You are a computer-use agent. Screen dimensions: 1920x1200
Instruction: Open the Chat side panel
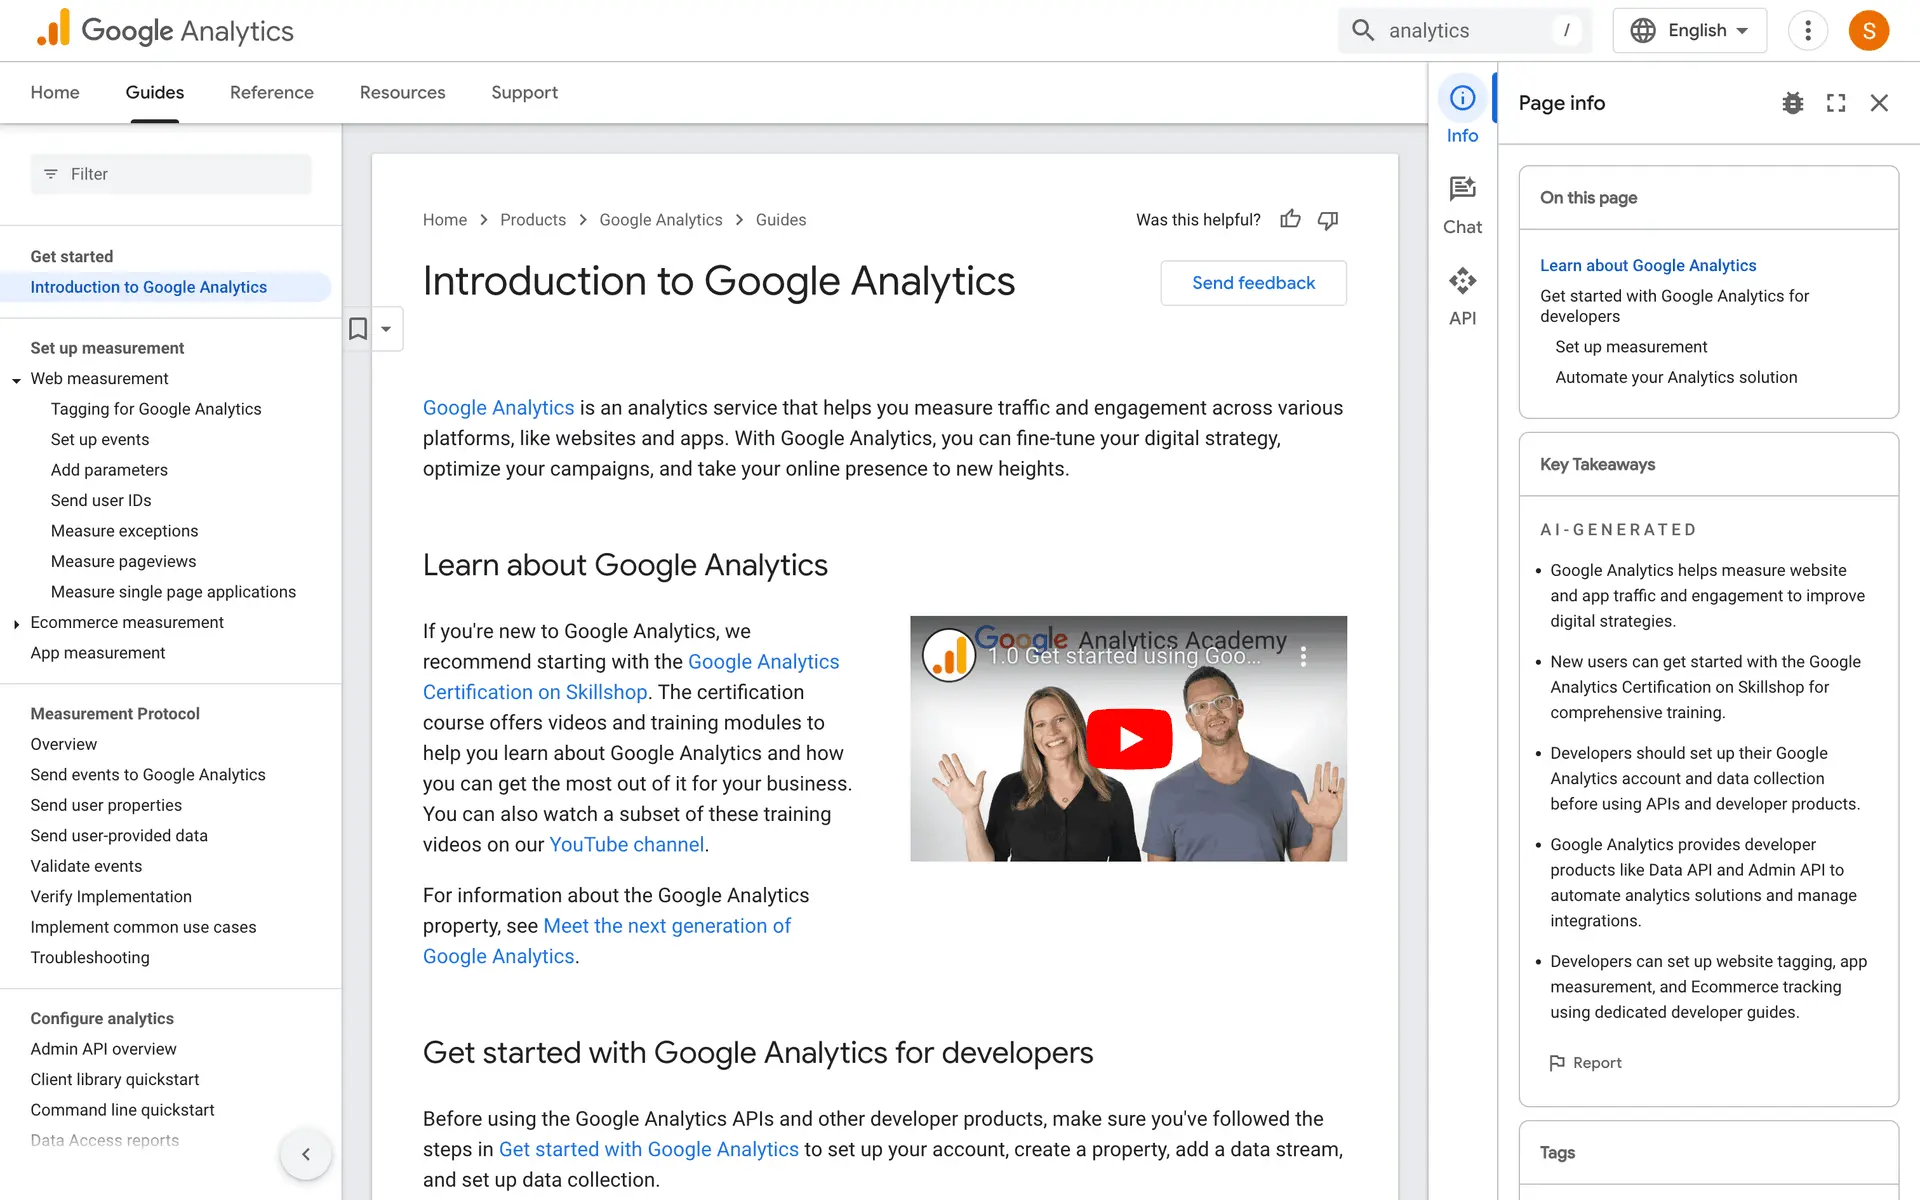1462,205
